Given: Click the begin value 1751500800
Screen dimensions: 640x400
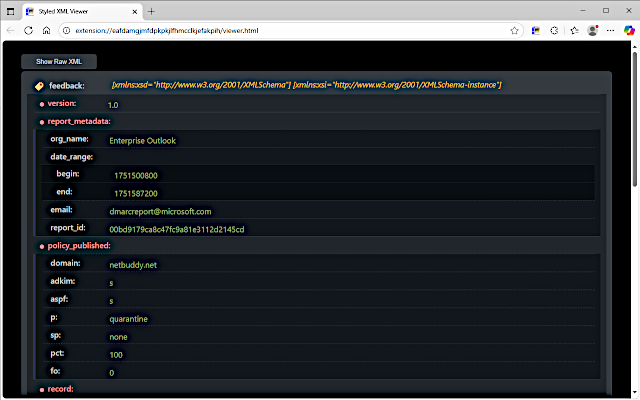Looking at the screenshot, I should tap(136, 176).
